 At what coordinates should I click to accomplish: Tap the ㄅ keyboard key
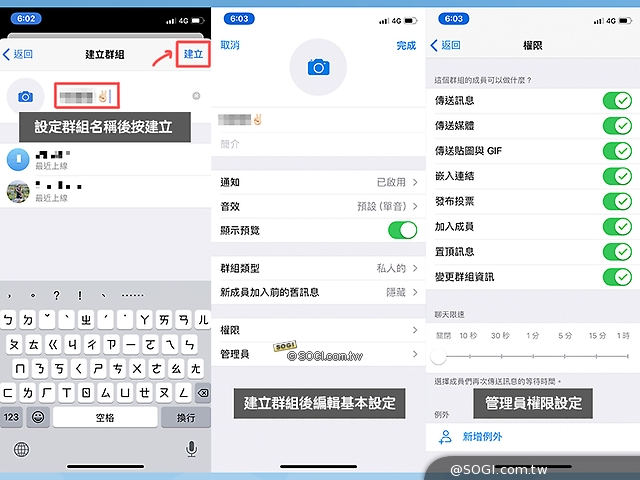coord(8,320)
